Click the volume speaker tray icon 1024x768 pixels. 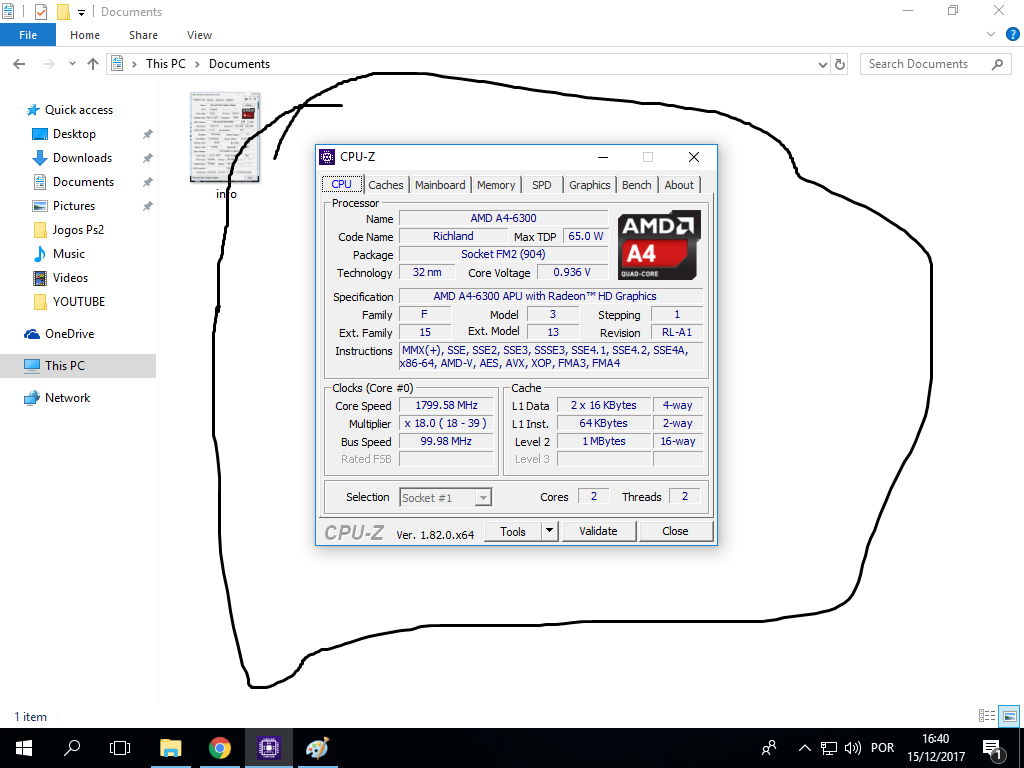pyautogui.click(x=852, y=748)
